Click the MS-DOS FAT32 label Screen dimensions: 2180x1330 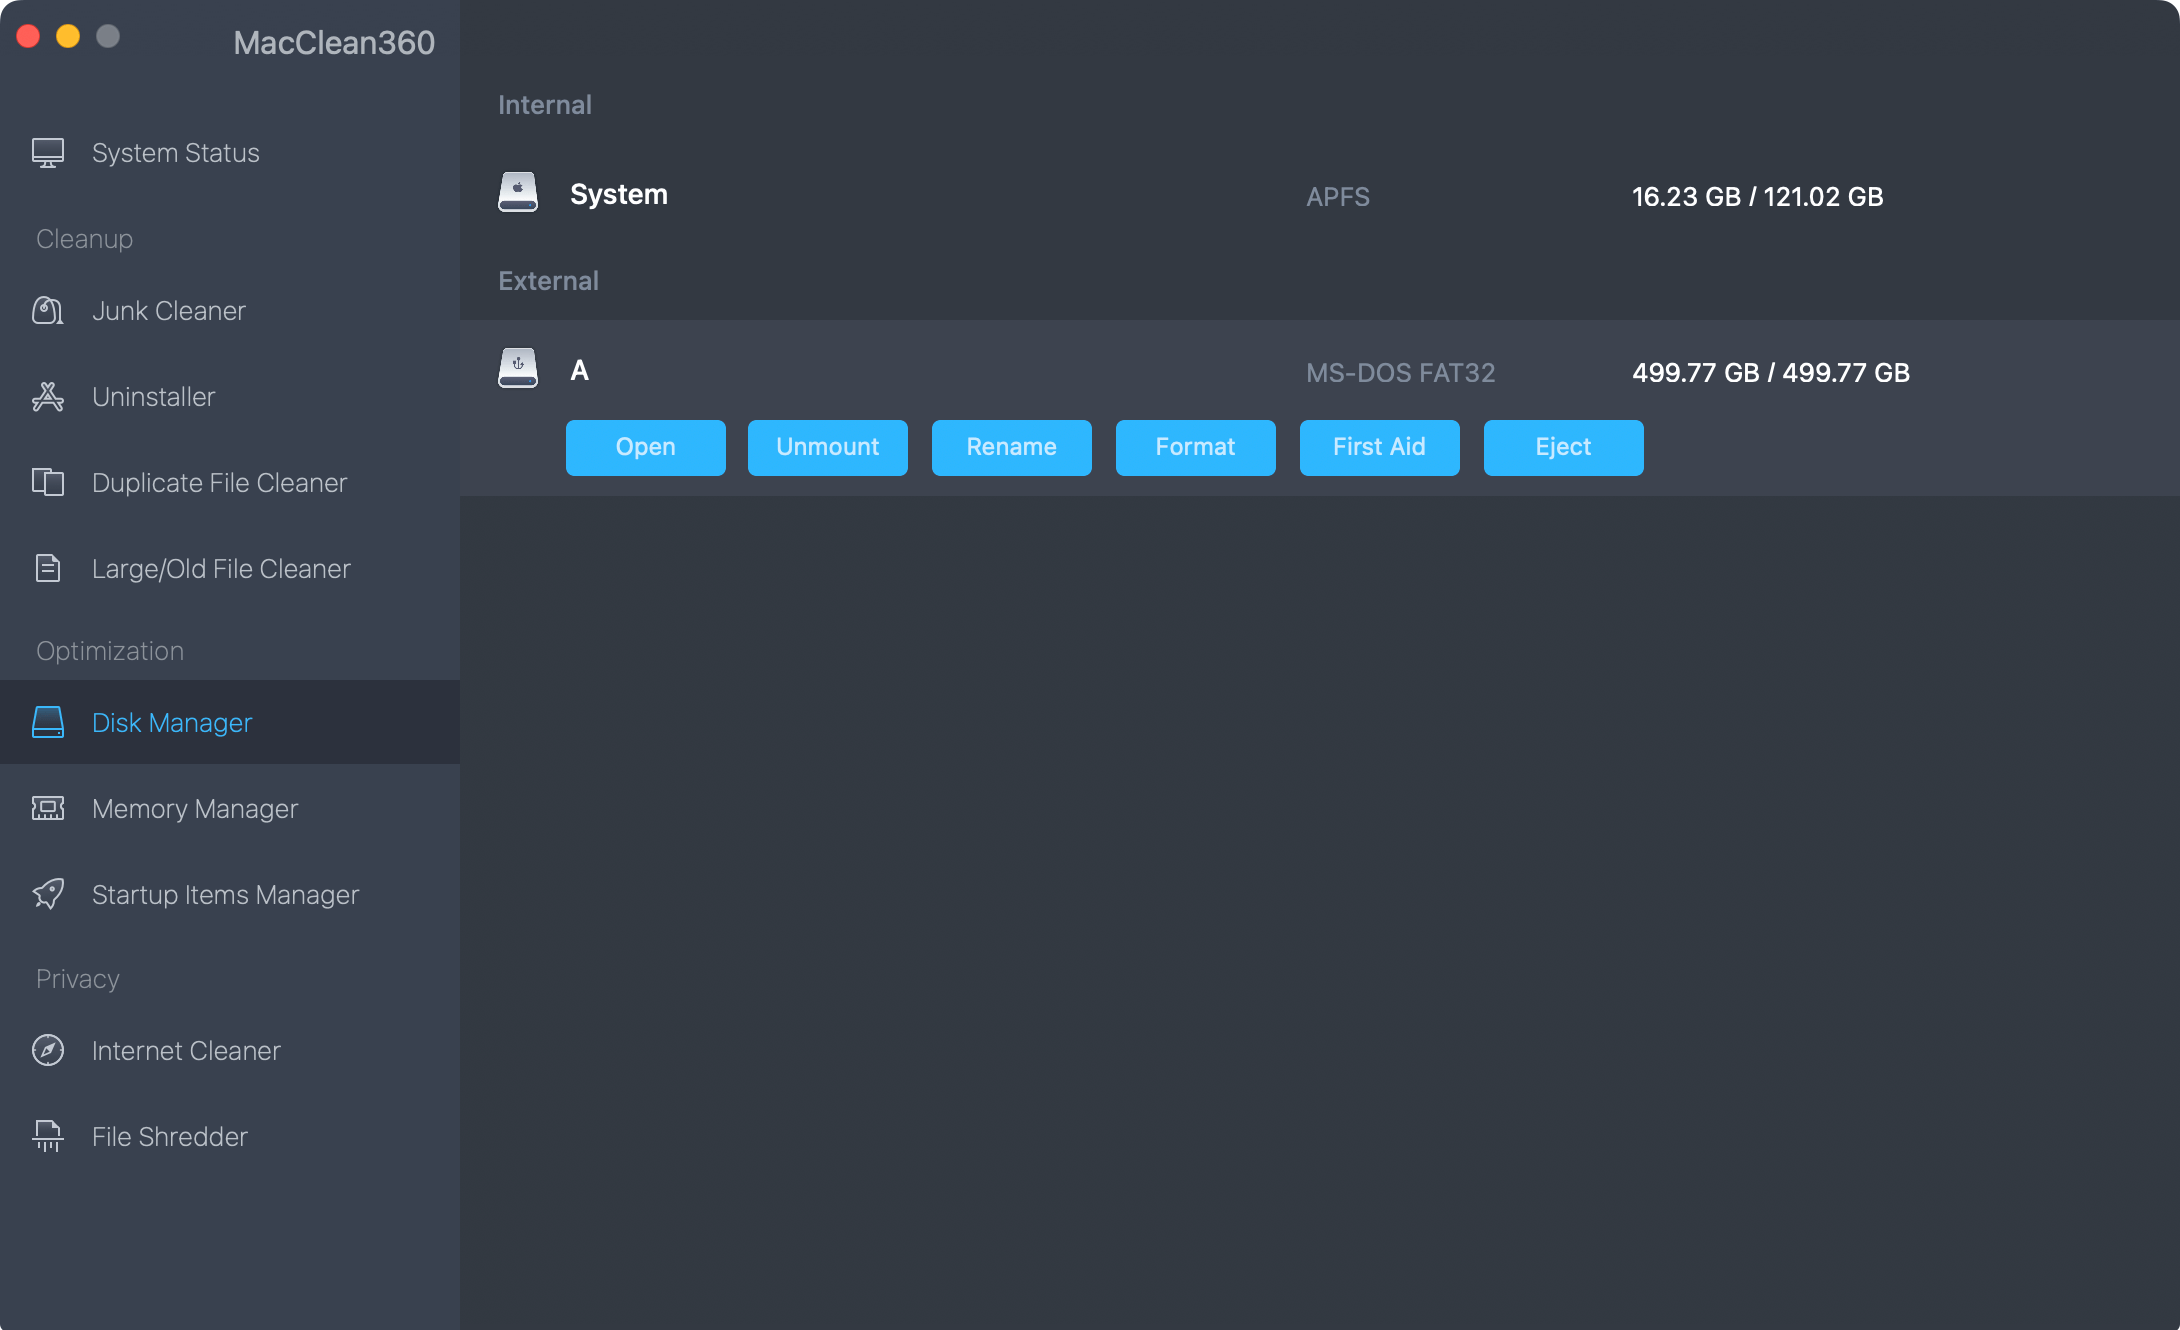(x=1401, y=373)
